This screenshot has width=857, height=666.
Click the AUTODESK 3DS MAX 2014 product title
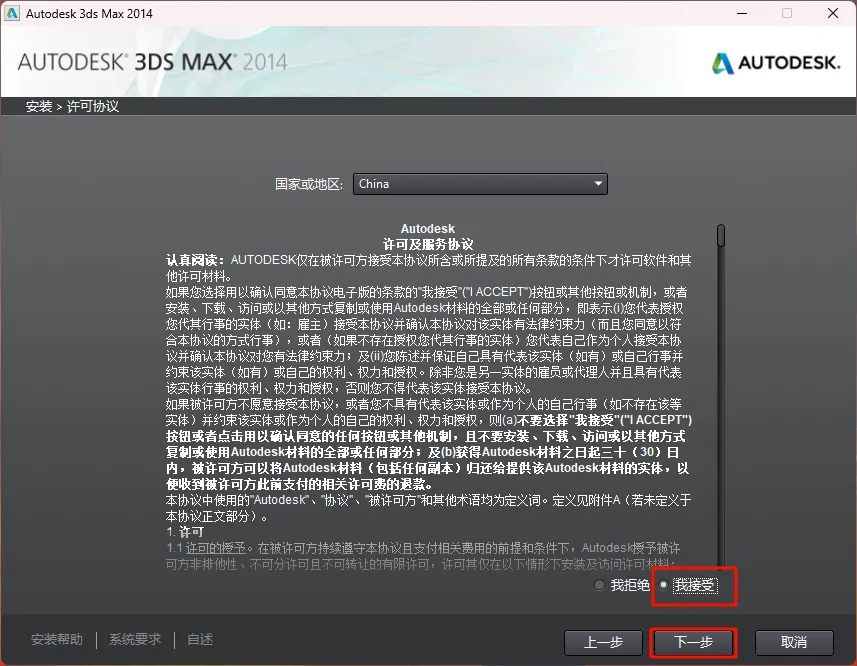click(x=152, y=62)
